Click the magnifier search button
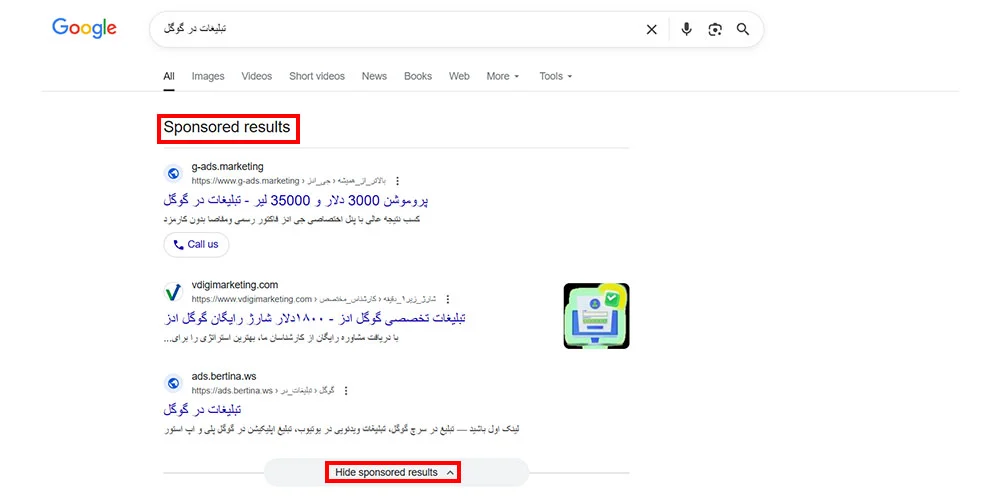1000x500 pixels. [742, 29]
